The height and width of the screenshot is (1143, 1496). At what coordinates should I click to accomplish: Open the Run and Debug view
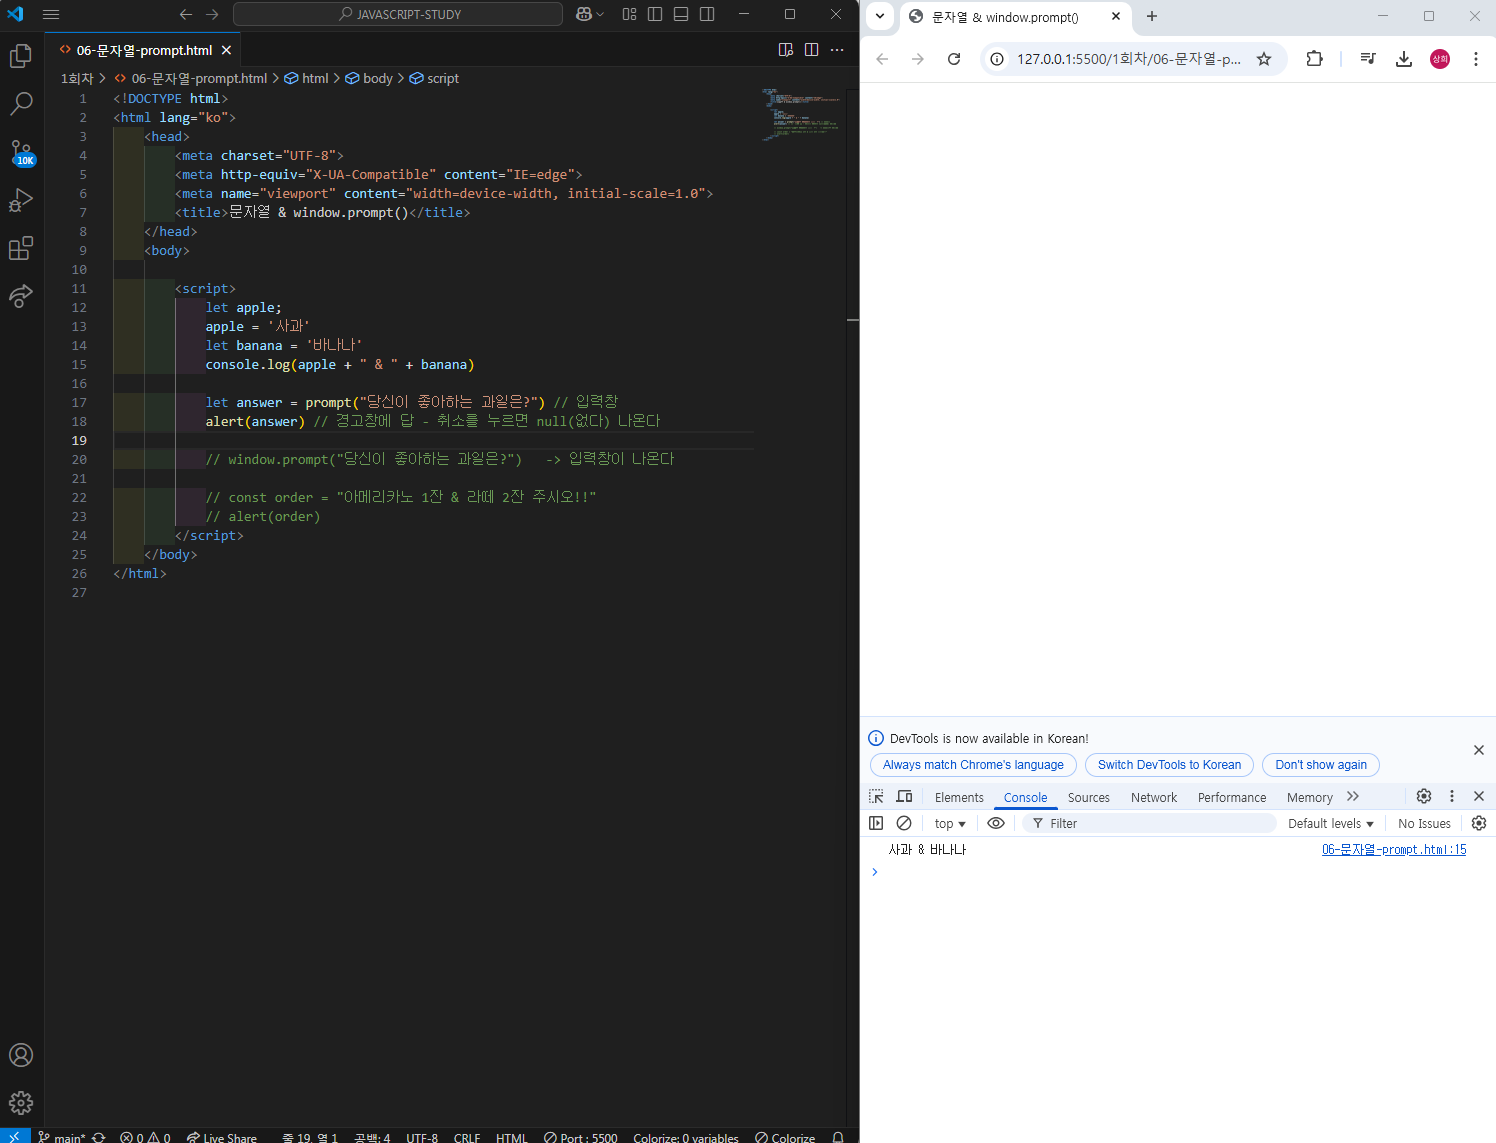click(x=21, y=200)
